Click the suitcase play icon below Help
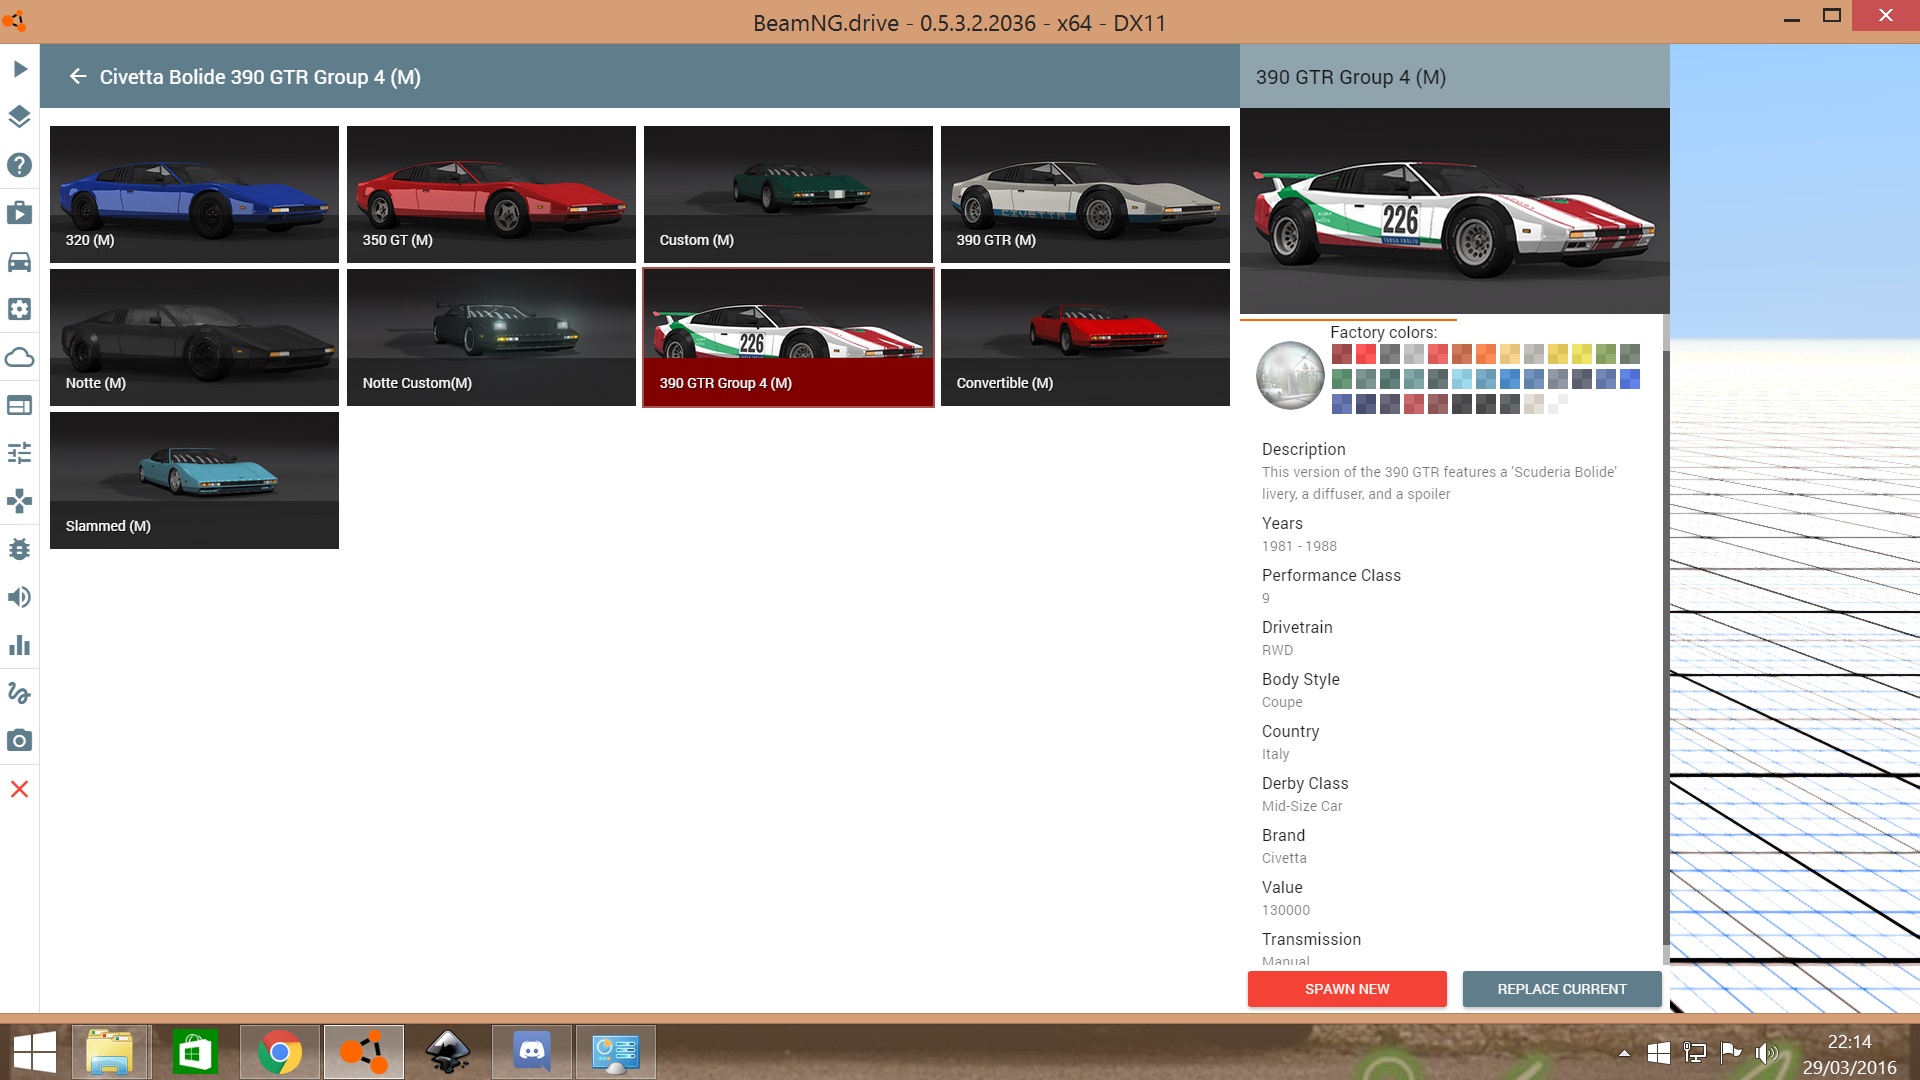 click(19, 213)
